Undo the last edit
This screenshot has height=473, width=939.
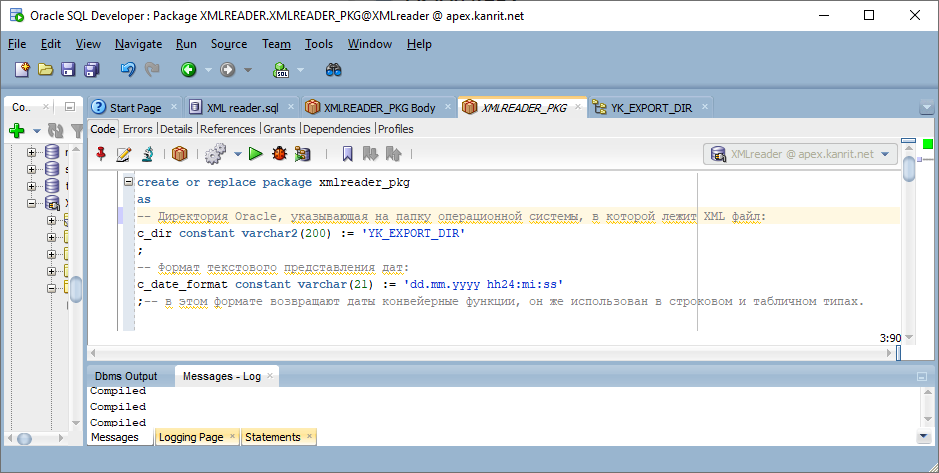(x=128, y=69)
